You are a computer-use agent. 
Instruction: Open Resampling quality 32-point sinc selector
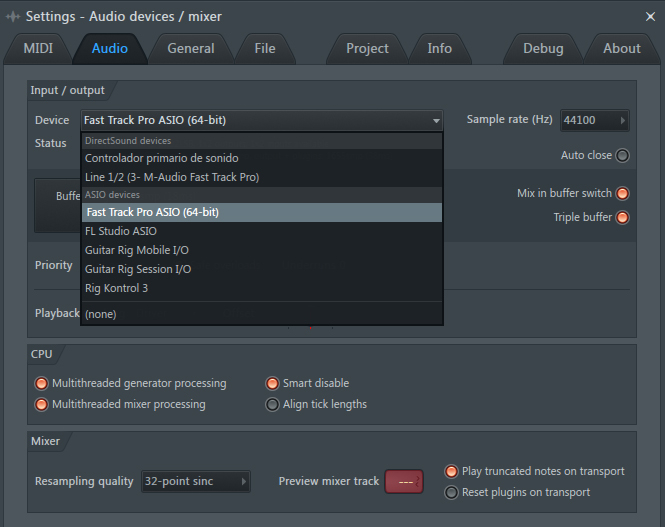point(196,482)
